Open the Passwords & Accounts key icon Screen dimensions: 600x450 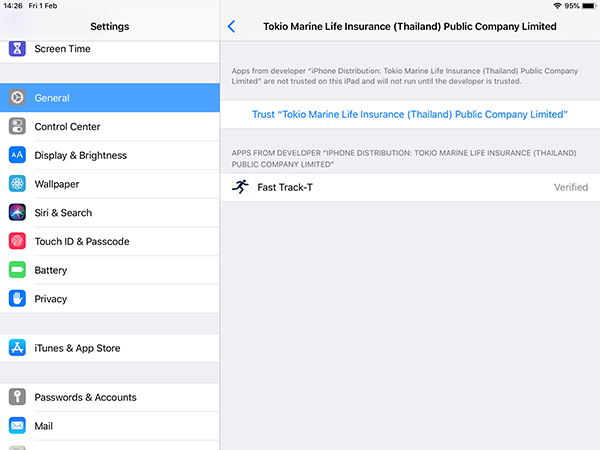(17, 397)
